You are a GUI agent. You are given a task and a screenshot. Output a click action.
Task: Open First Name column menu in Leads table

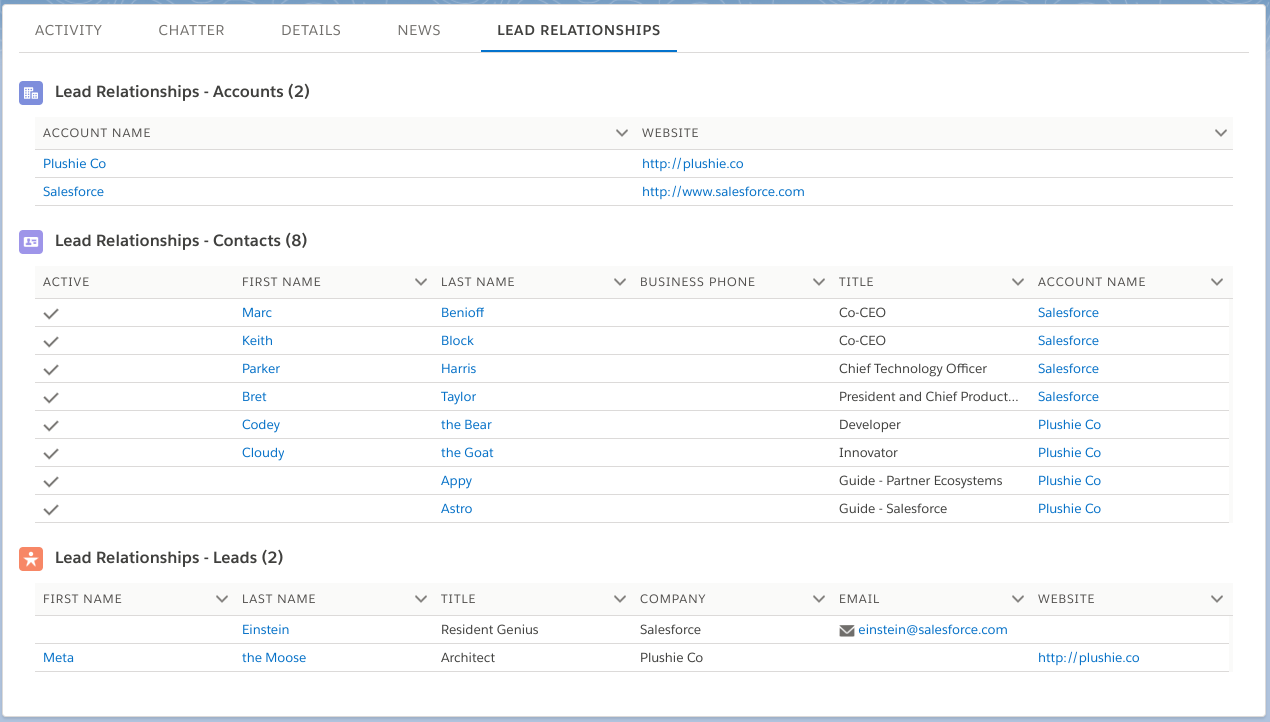click(x=222, y=599)
